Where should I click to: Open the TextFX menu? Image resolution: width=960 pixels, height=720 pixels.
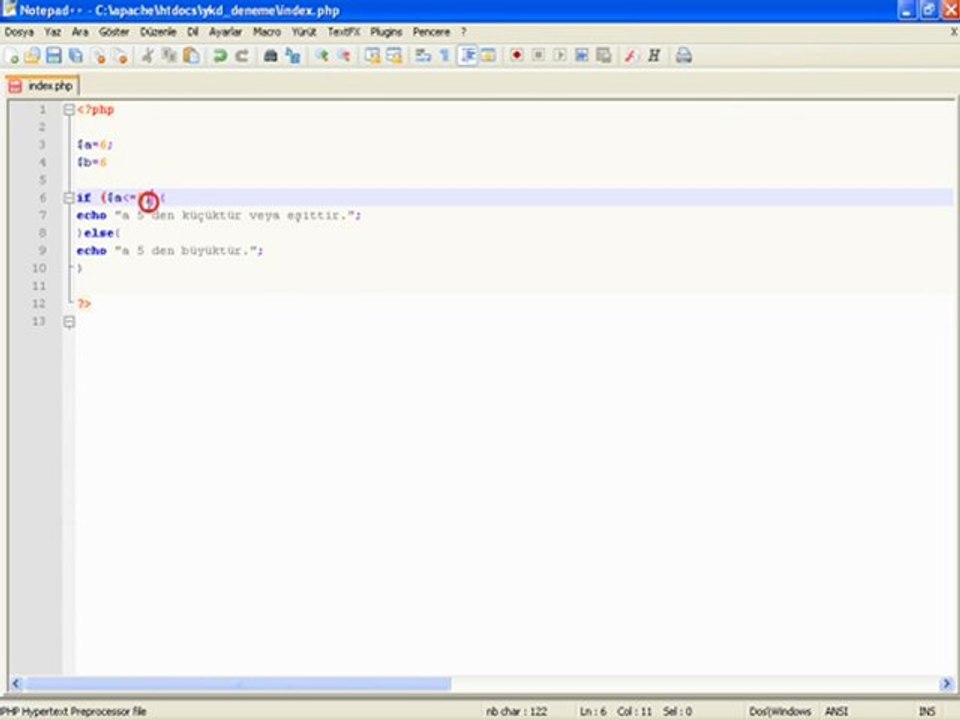343,32
